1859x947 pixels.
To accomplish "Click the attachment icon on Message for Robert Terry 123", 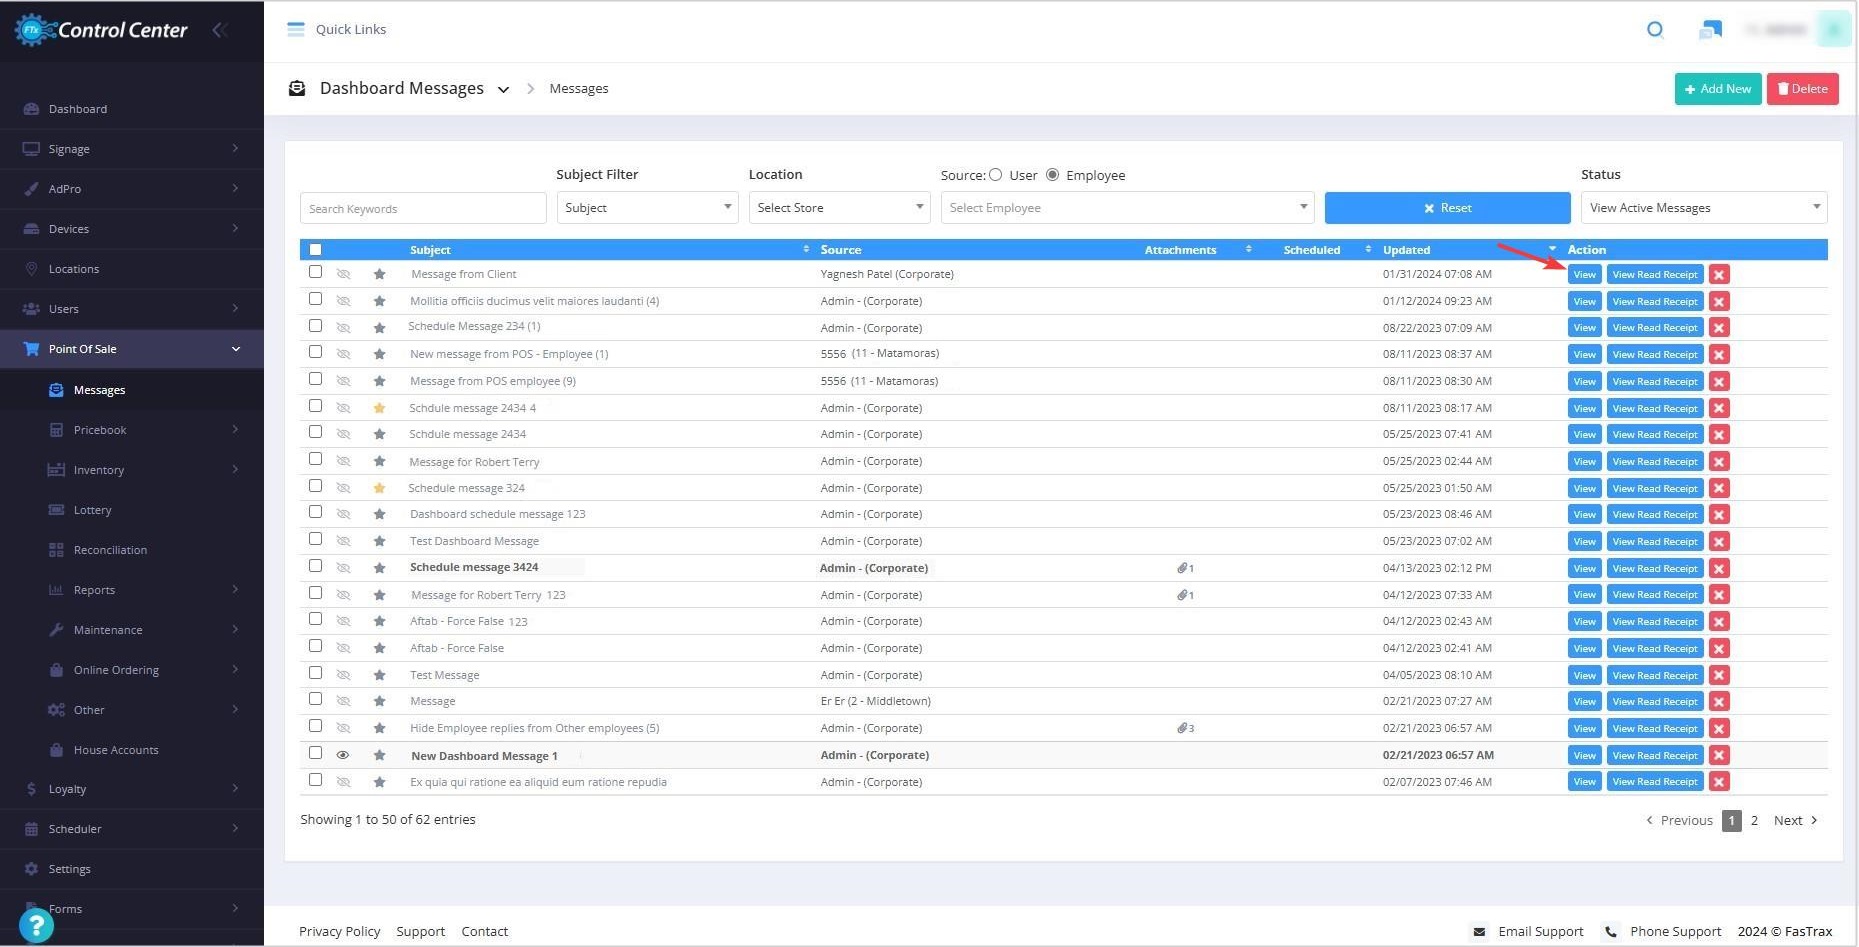I will click(x=1184, y=595).
